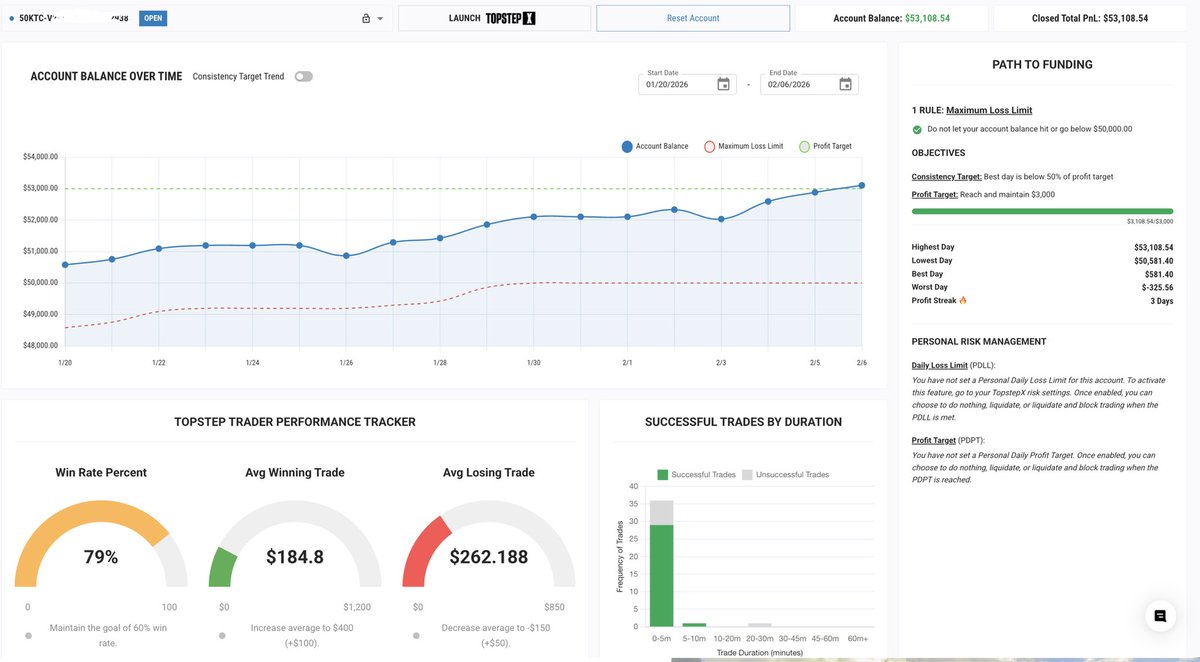Toggle Maximum Loss Limit legend series
The width and height of the screenshot is (1200, 662).
[743, 146]
